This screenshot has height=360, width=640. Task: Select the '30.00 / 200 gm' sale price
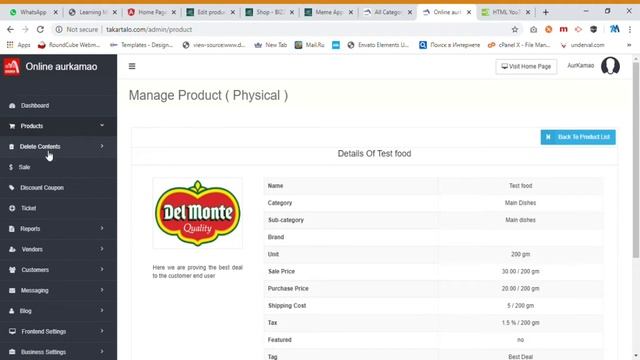(x=520, y=271)
